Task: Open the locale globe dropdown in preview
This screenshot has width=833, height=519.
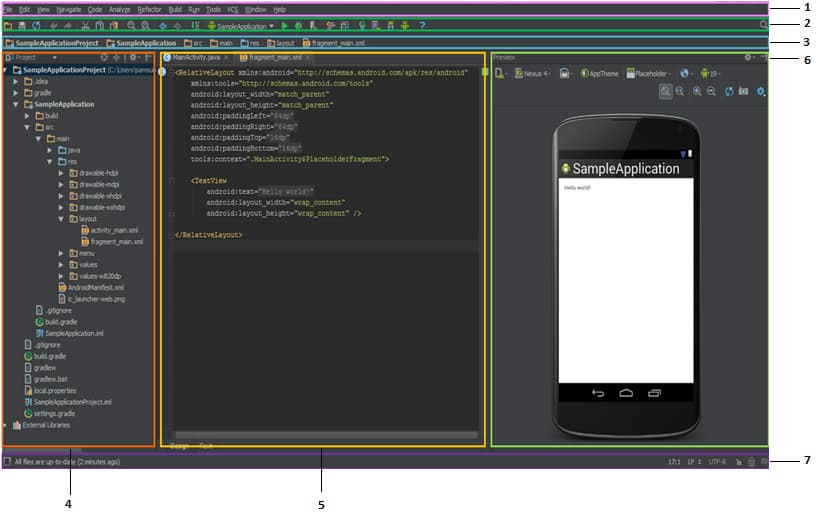Action: pyautogui.click(x=686, y=74)
